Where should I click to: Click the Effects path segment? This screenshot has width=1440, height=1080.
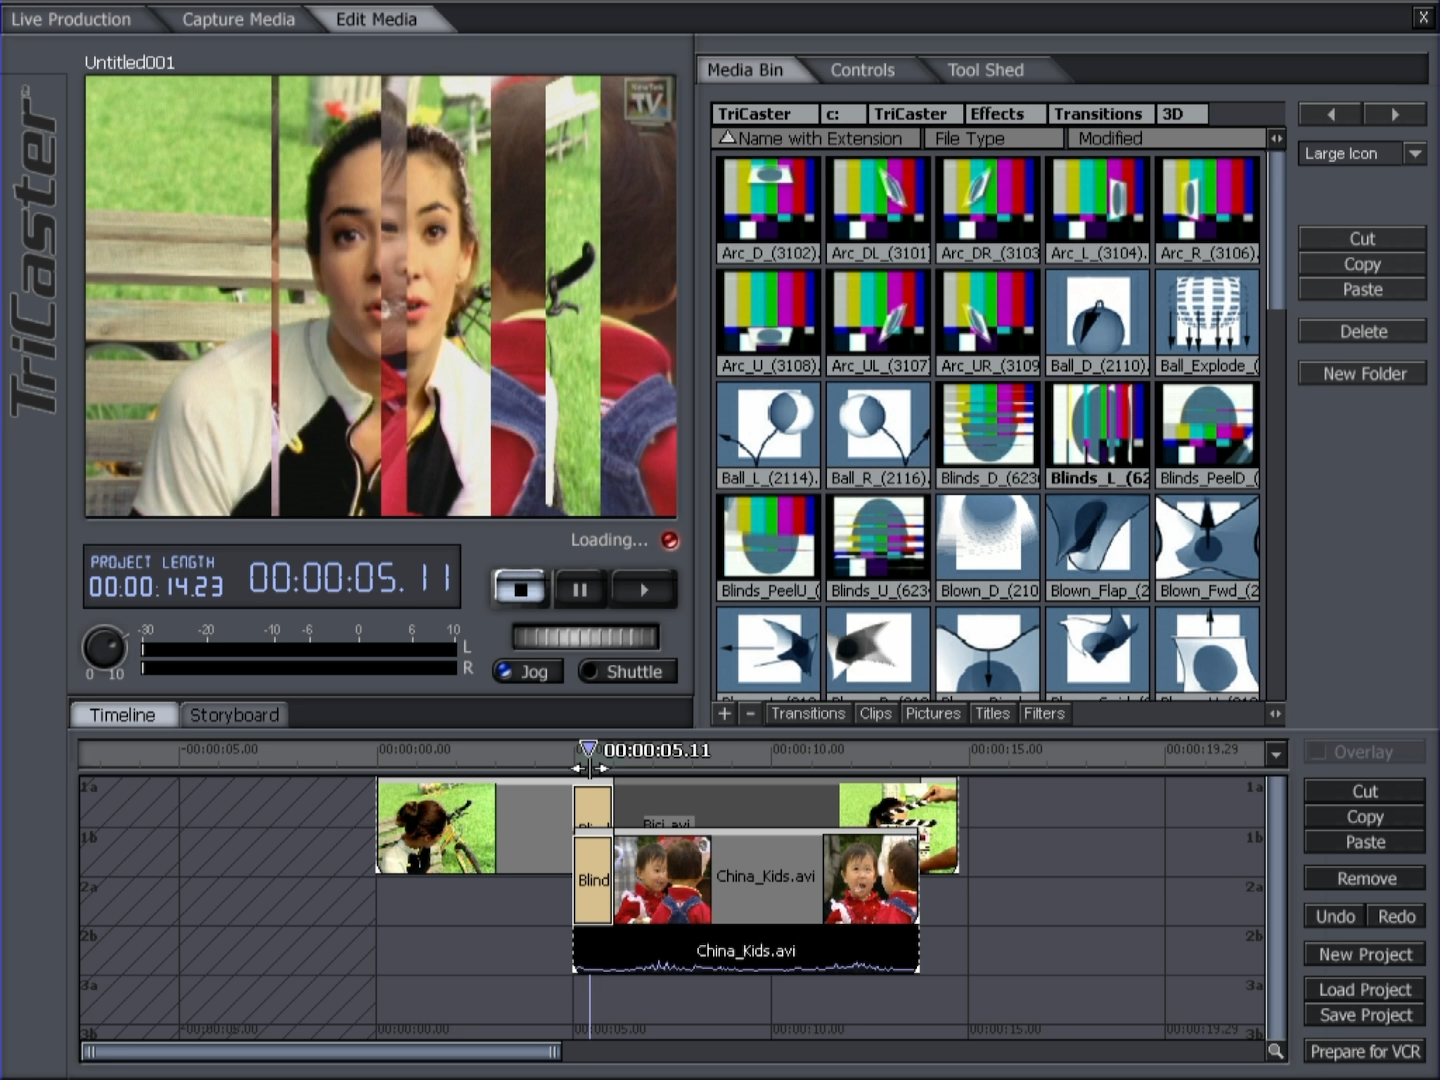[1005, 114]
